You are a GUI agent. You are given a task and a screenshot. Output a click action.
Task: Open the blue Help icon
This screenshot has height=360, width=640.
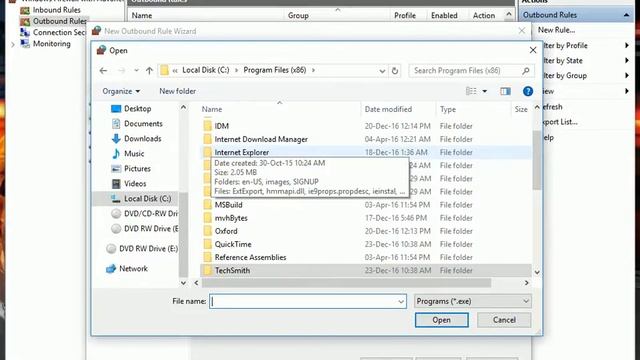[528, 91]
